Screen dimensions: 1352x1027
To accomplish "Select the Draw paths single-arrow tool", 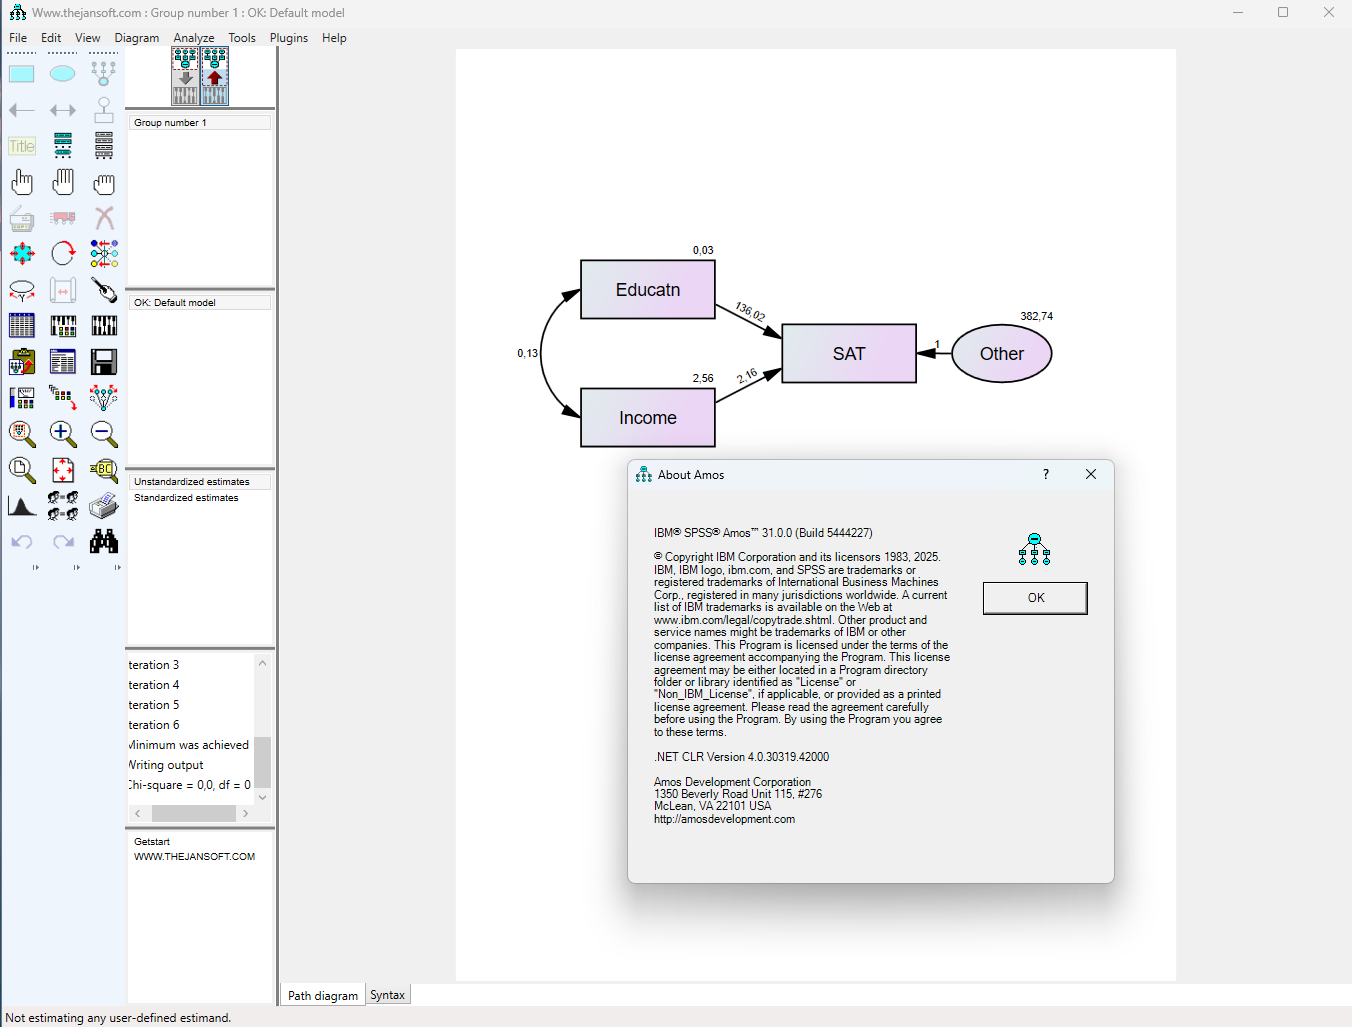I will pyautogui.click(x=22, y=110).
